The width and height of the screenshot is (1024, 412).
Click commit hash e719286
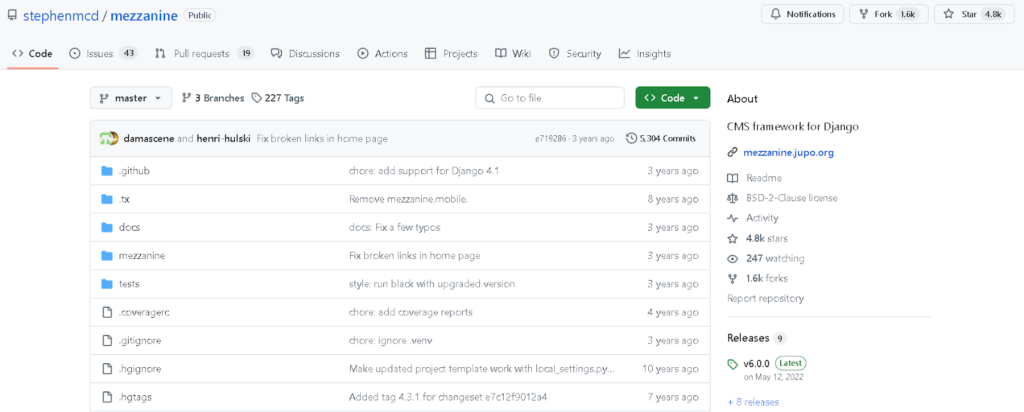pyautogui.click(x=551, y=138)
